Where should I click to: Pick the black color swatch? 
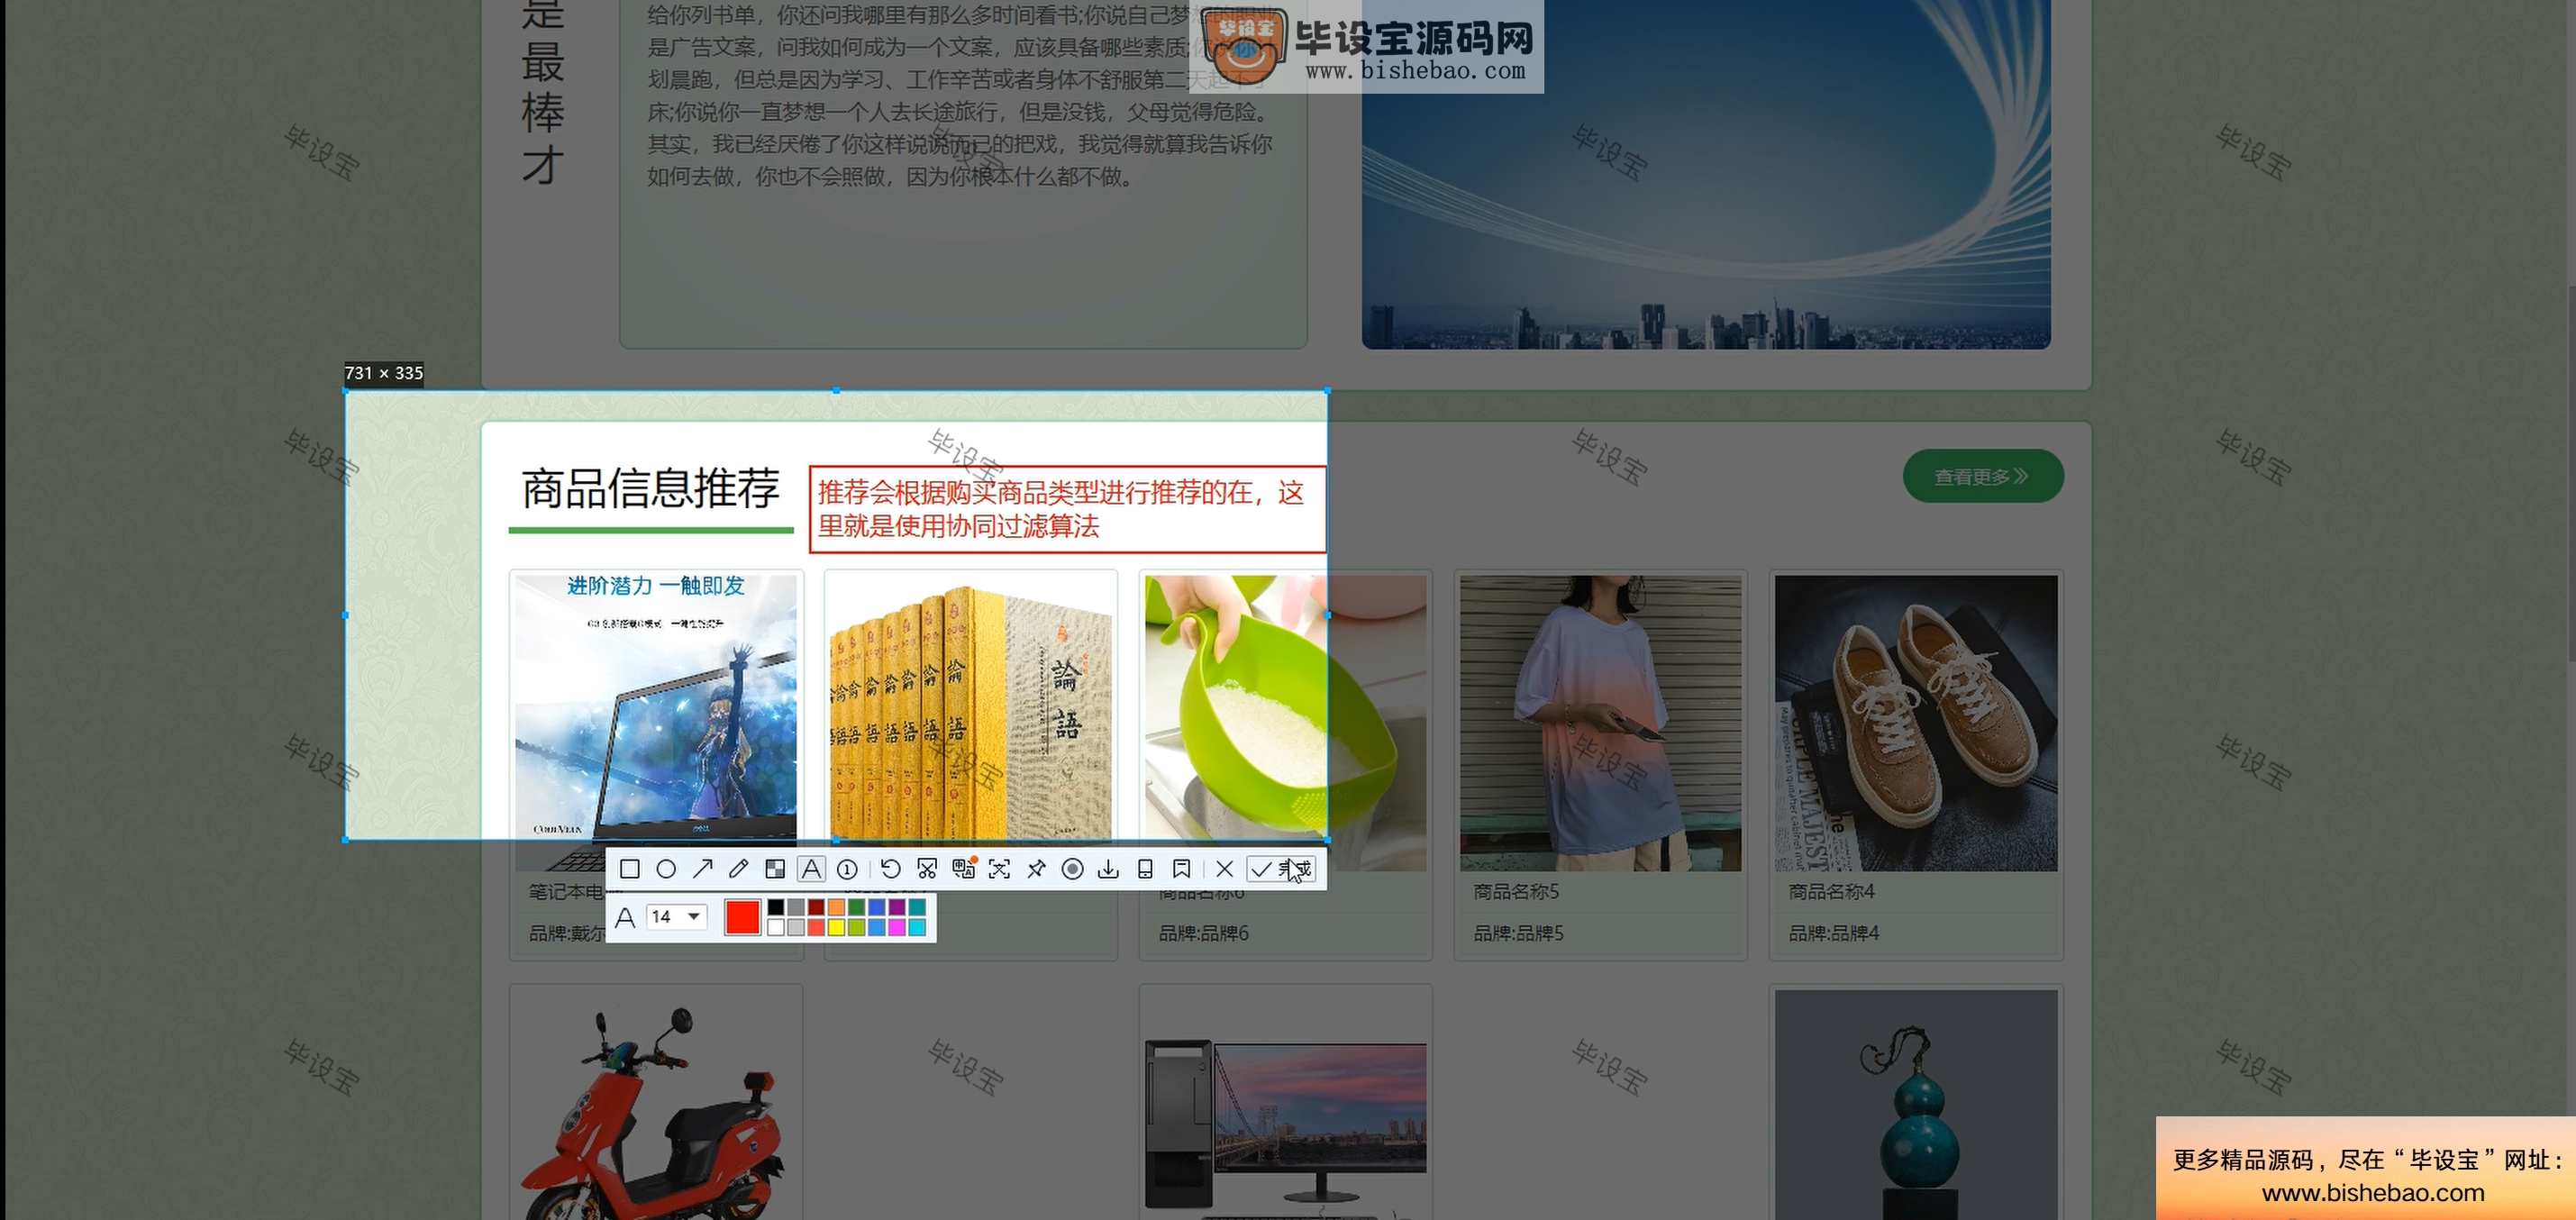(x=776, y=907)
